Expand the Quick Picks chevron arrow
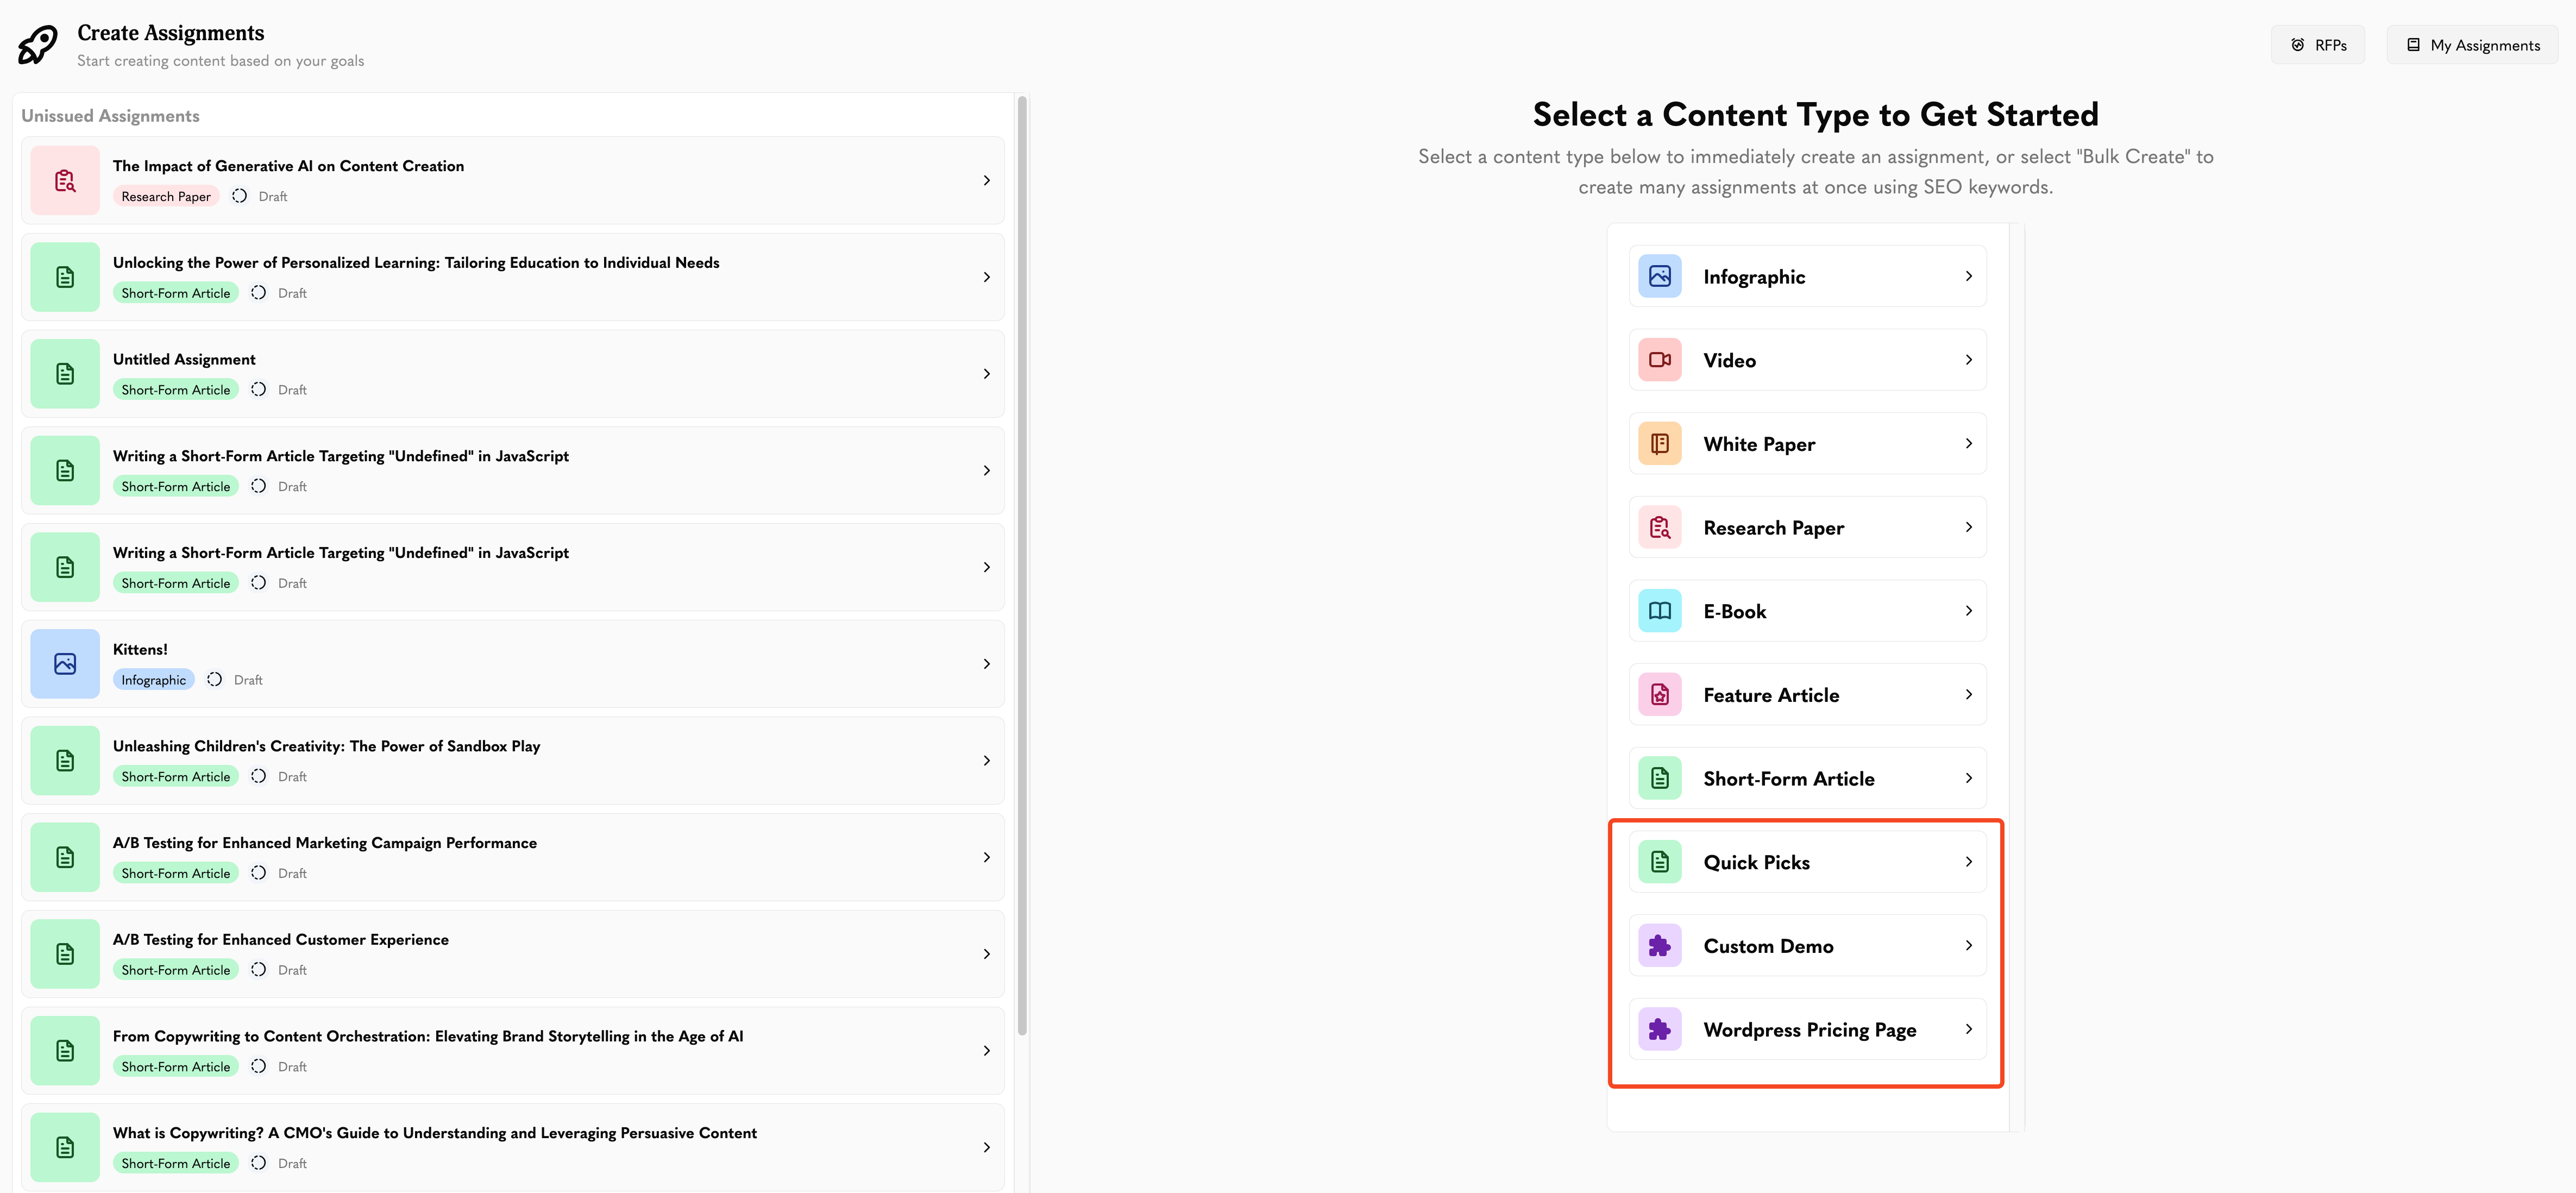Image resolution: width=2576 pixels, height=1193 pixels. click(x=1968, y=862)
